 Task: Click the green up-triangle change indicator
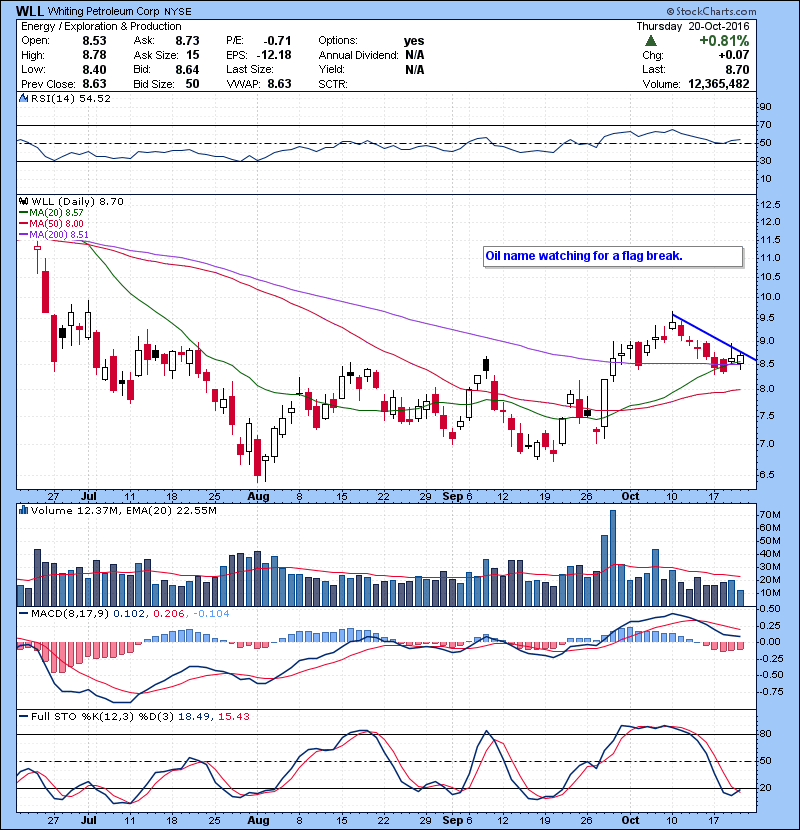[651, 41]
